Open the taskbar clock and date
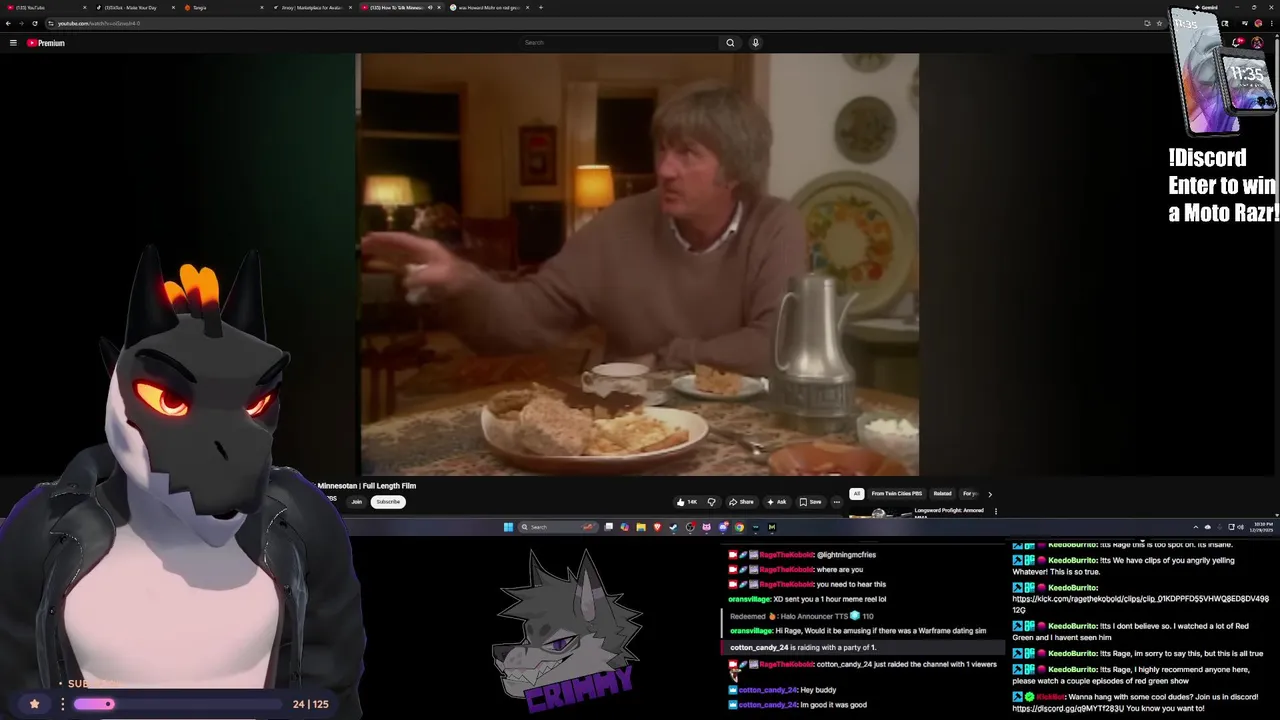 click(x=1262, y=527)
